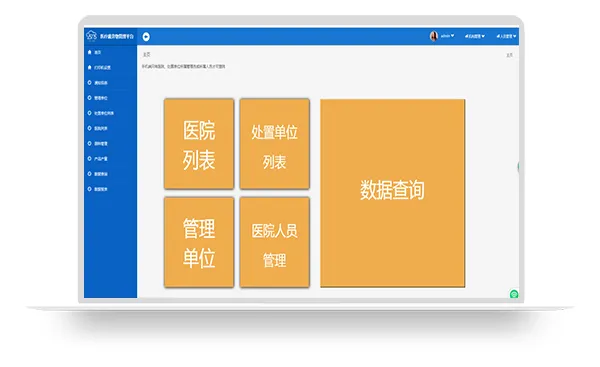
Task: Open the large 数据查询 tile
Action: [393, 193]
